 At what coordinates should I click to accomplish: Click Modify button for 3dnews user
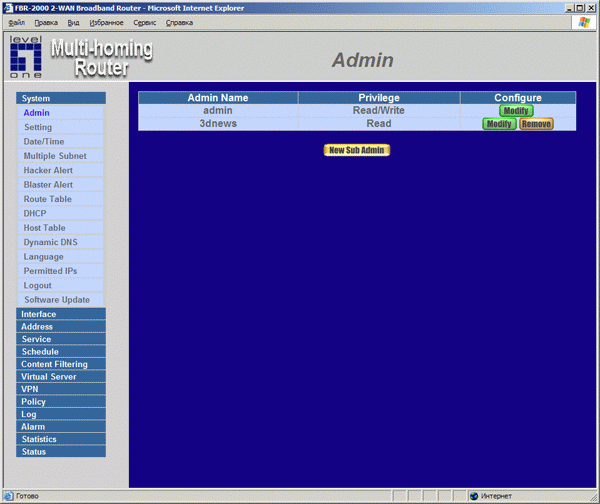point(499,124)
